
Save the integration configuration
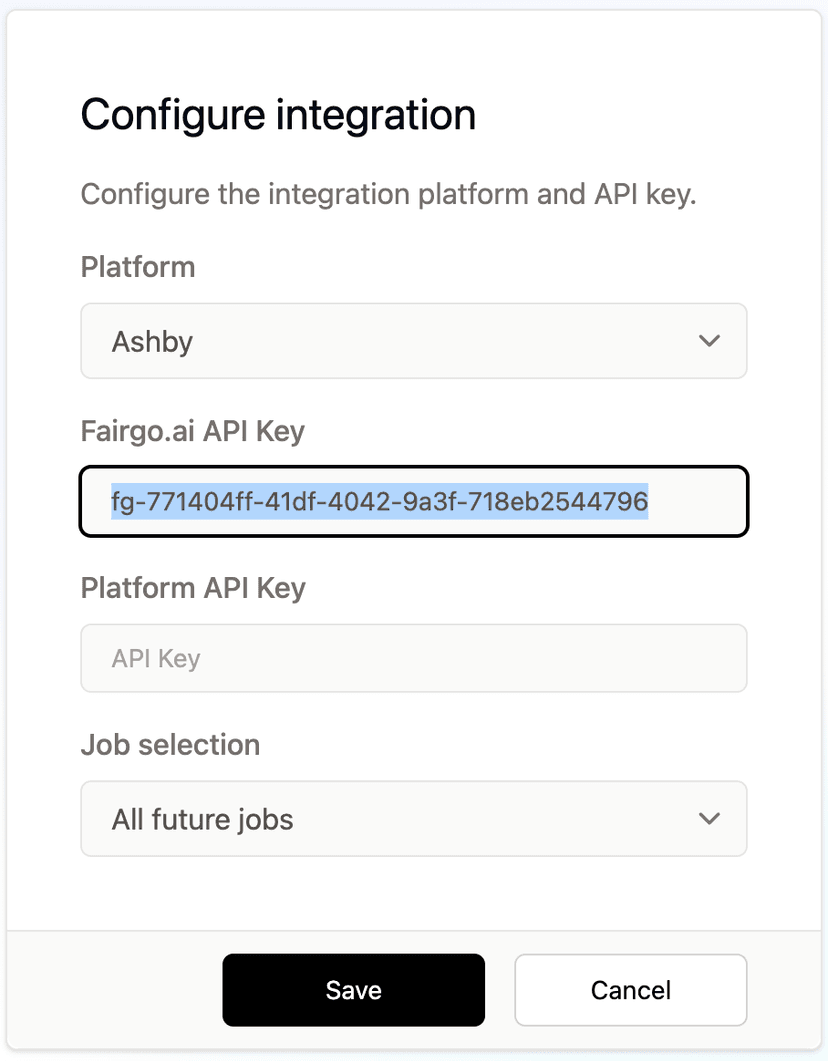tap(353, 989)
